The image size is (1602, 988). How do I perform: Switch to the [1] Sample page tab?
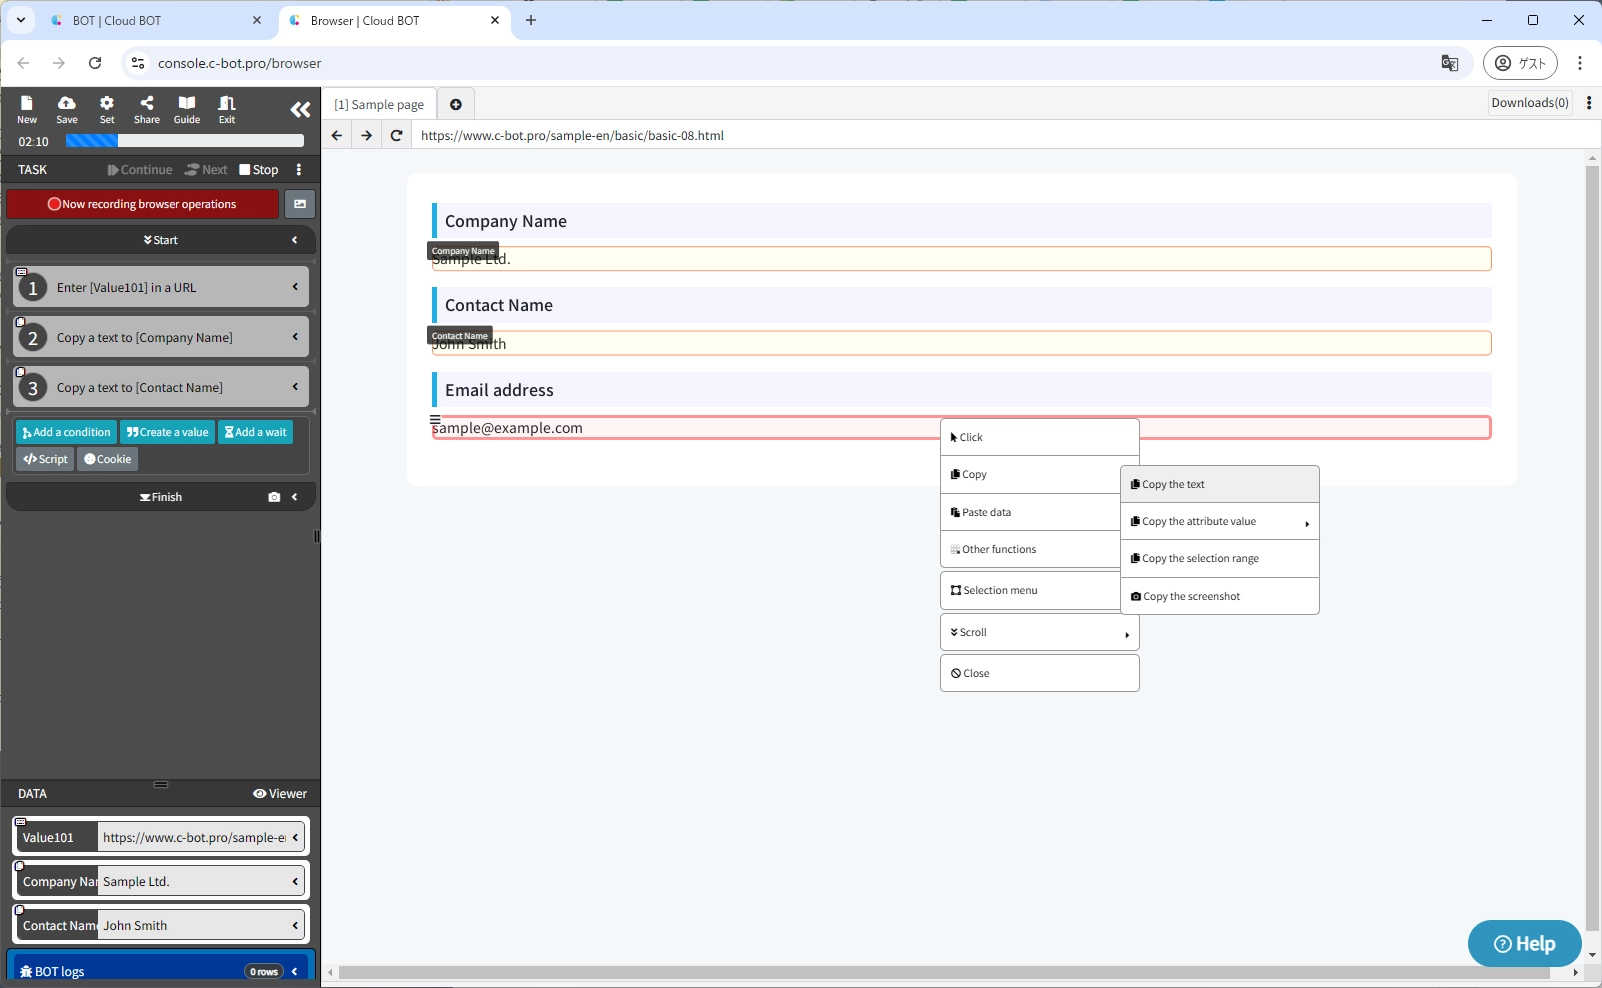point(379,105)
